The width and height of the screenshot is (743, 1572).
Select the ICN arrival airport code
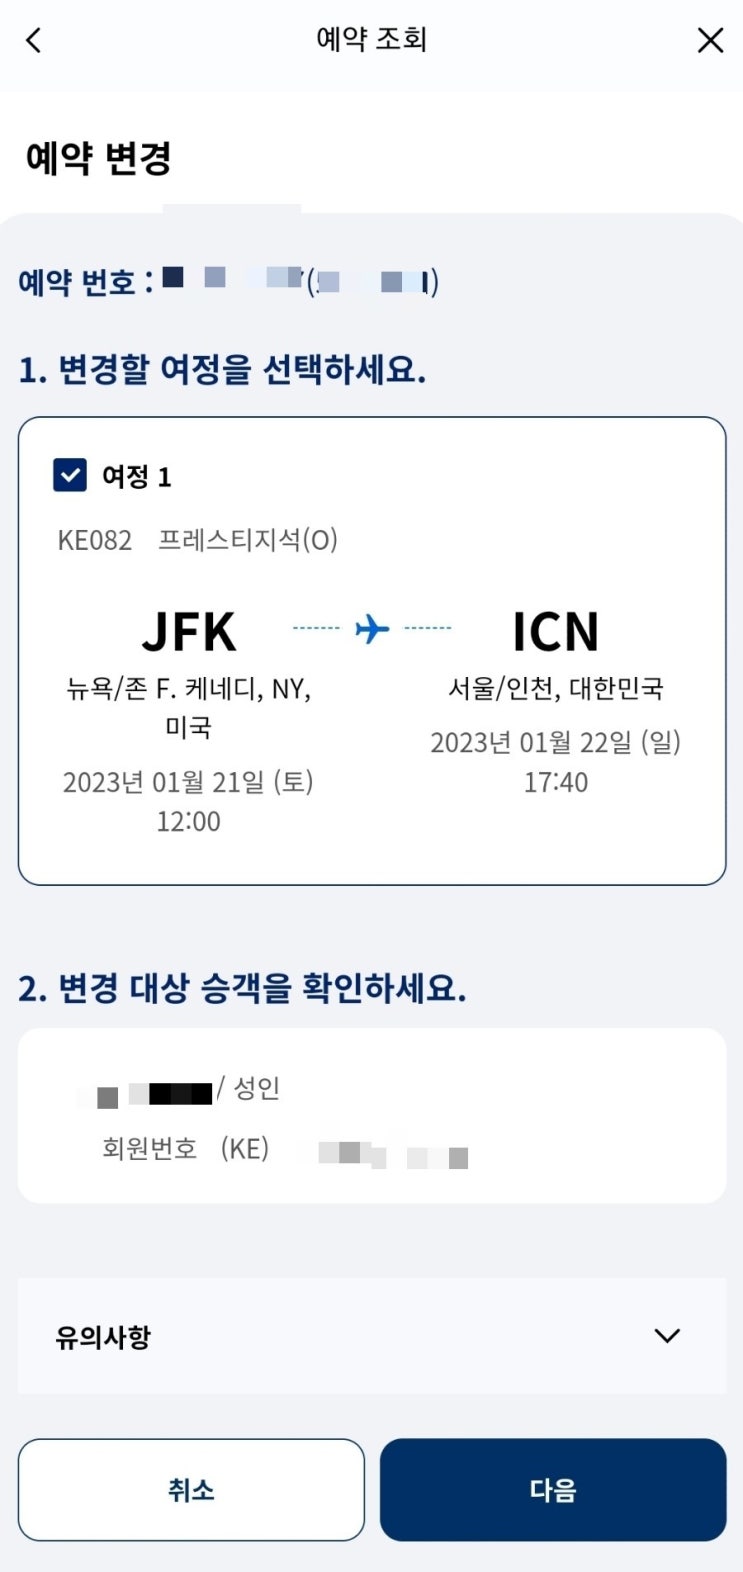(x=555, y=632)
